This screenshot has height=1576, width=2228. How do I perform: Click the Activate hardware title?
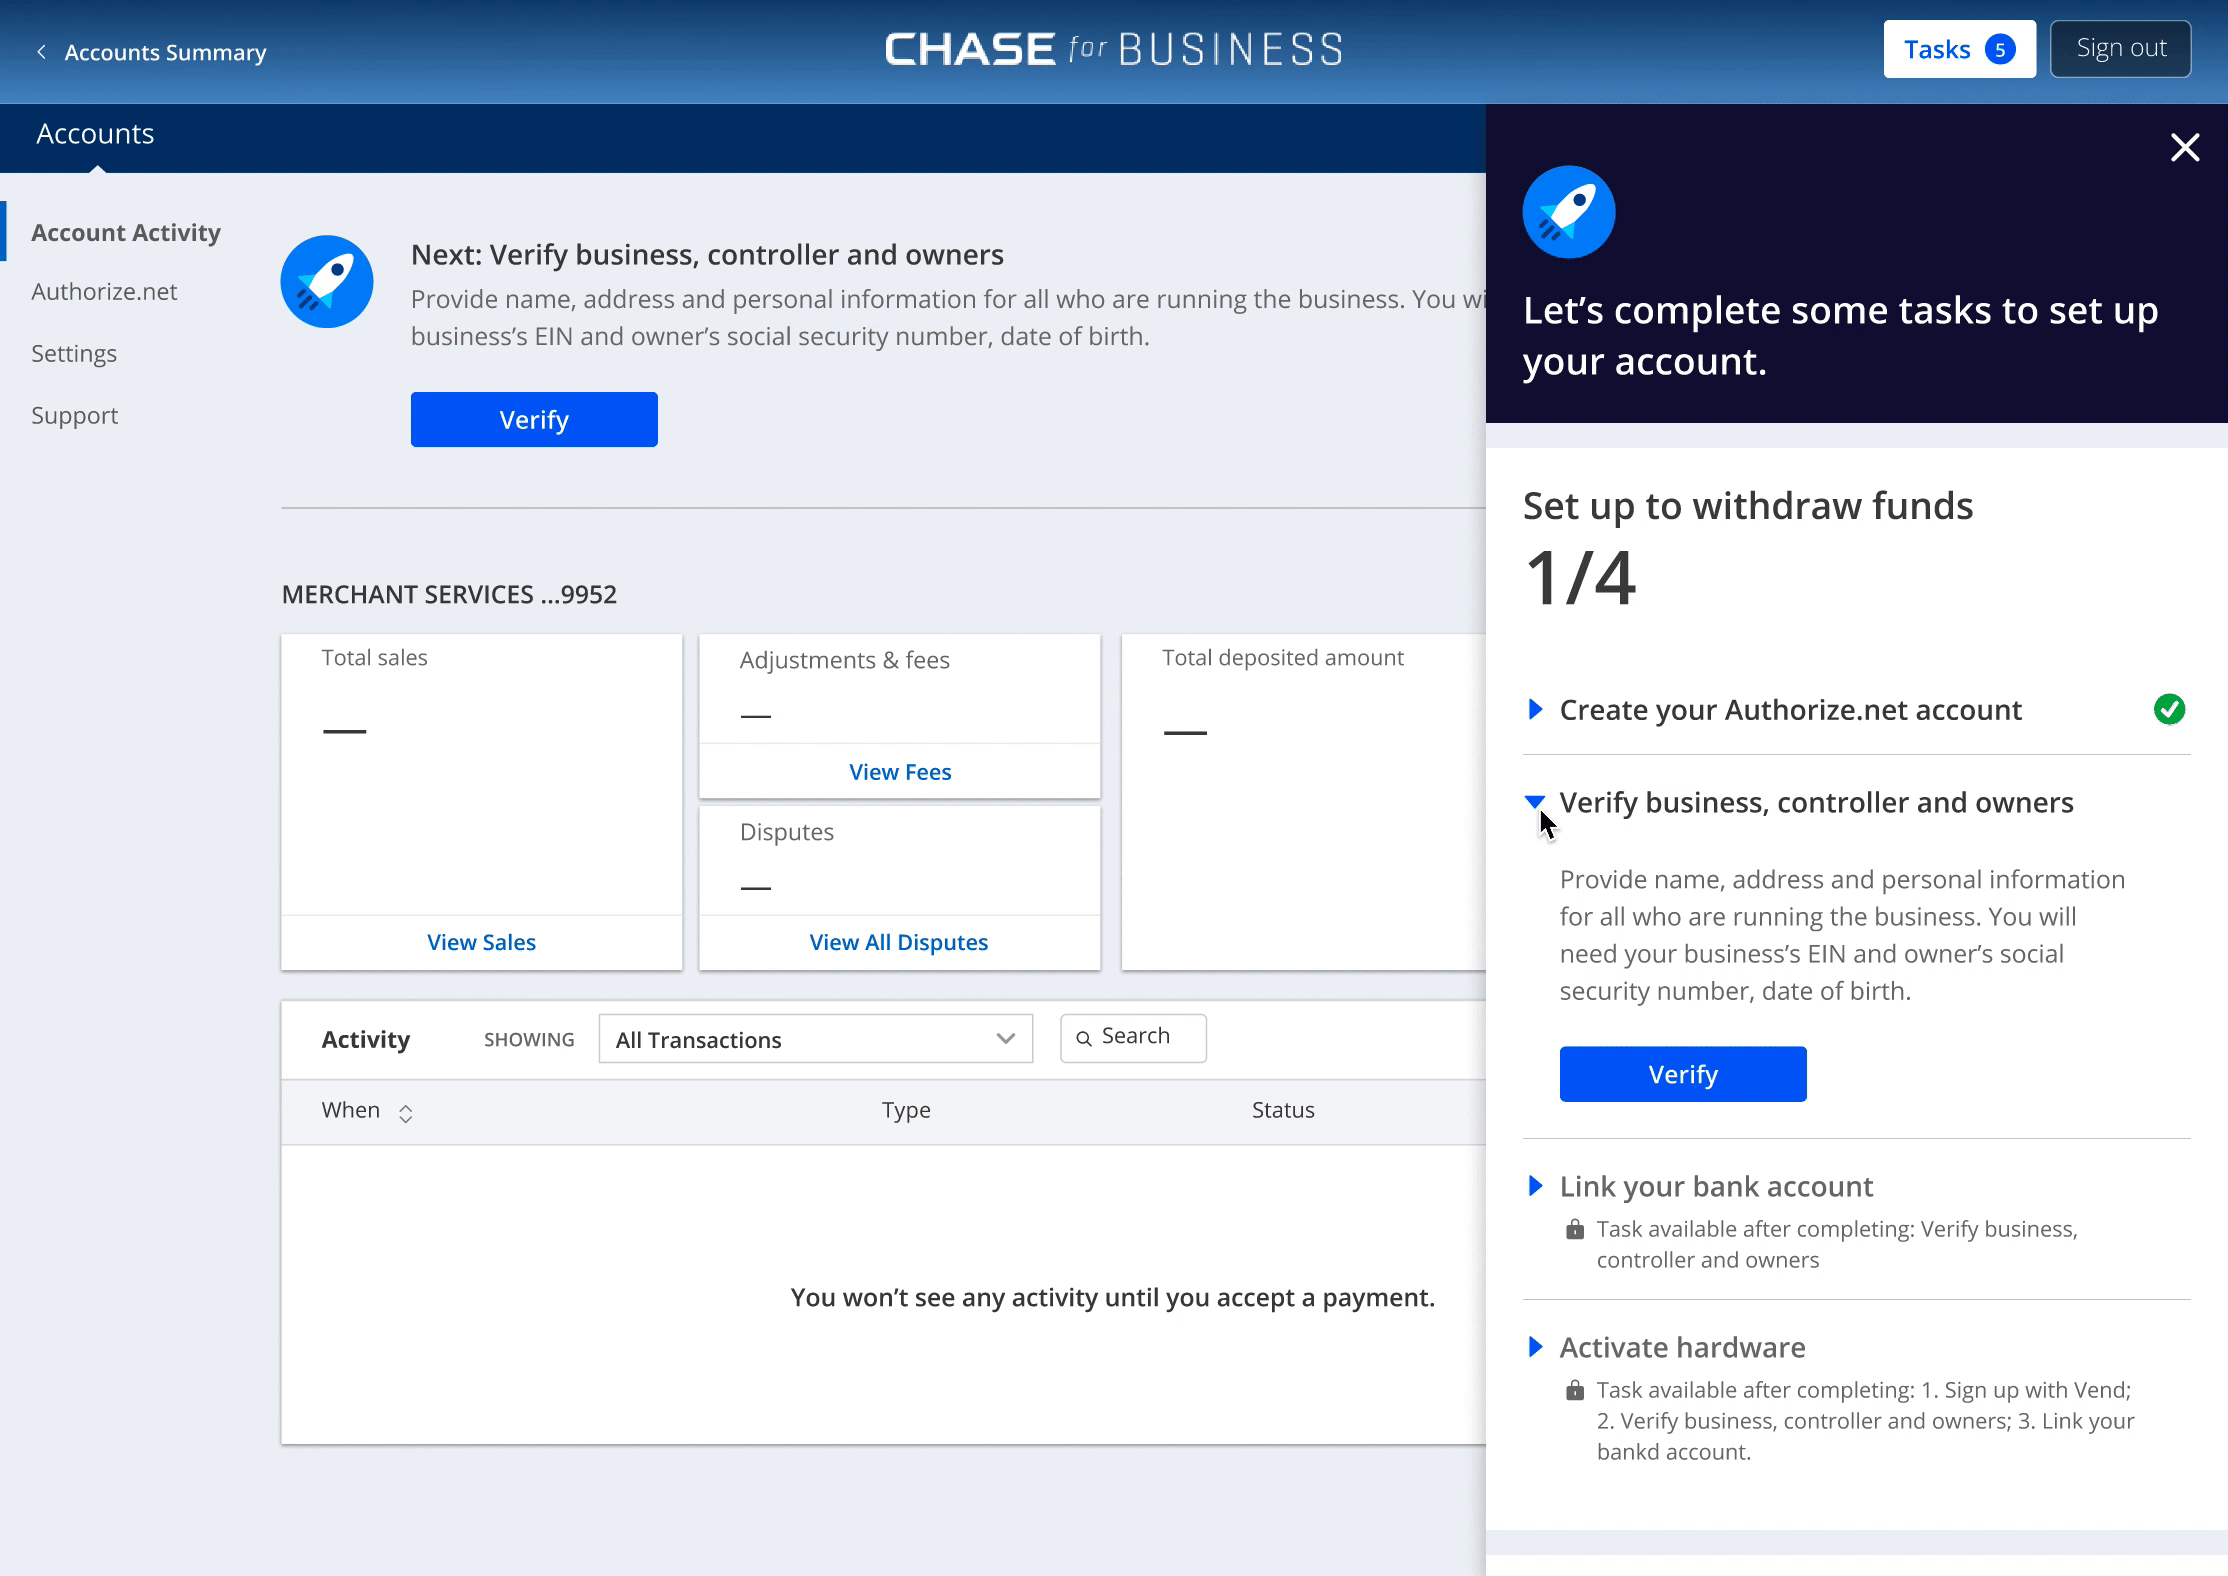click(x=1682, y=1347)
